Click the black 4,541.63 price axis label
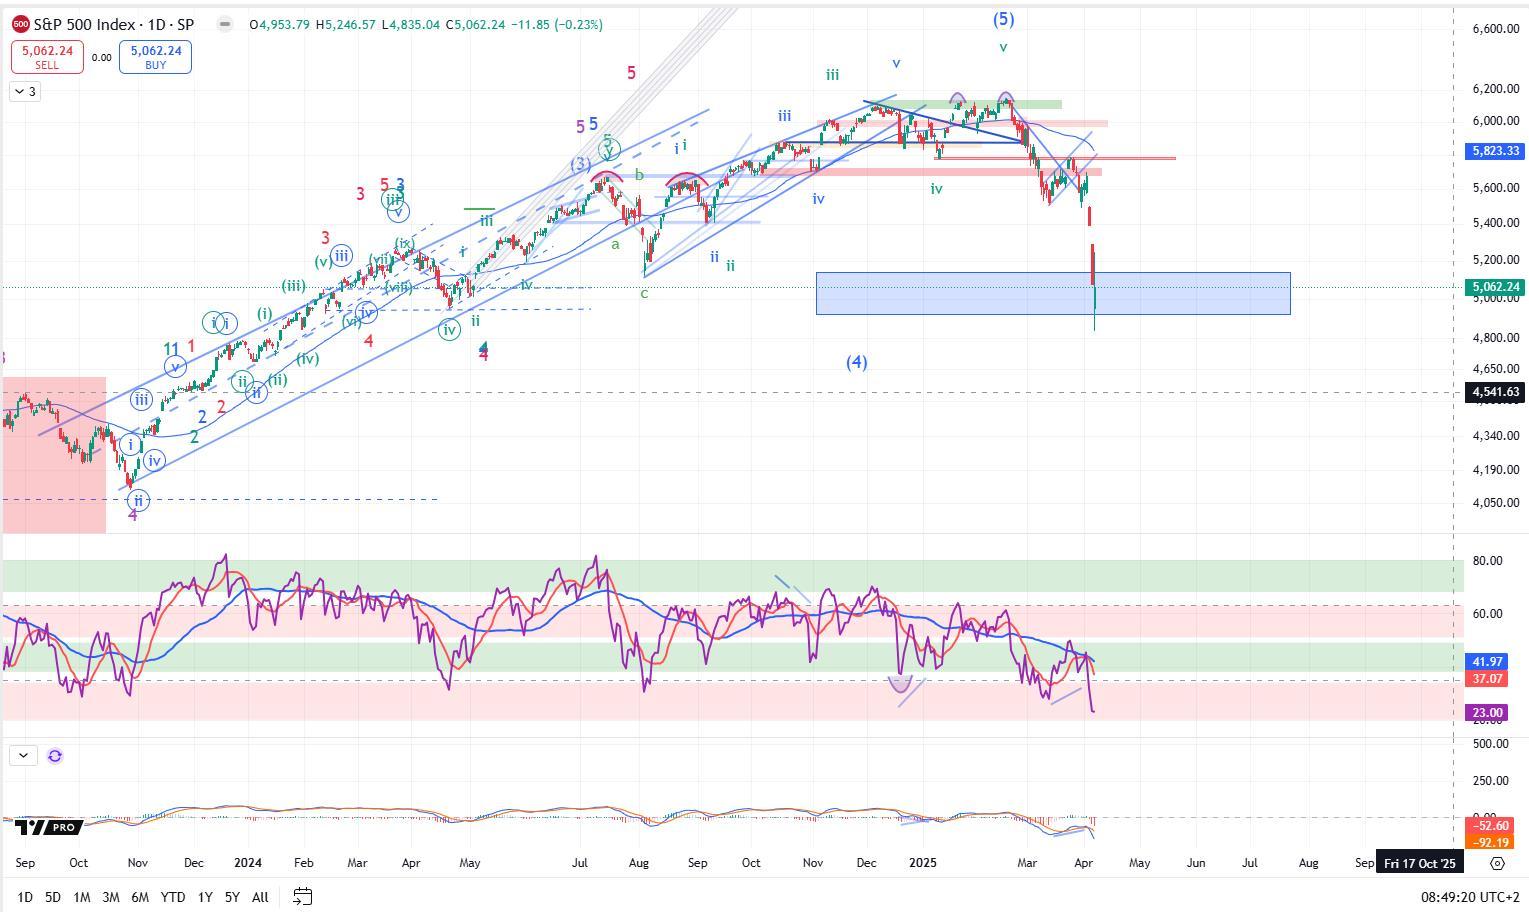 (1495, 392)
